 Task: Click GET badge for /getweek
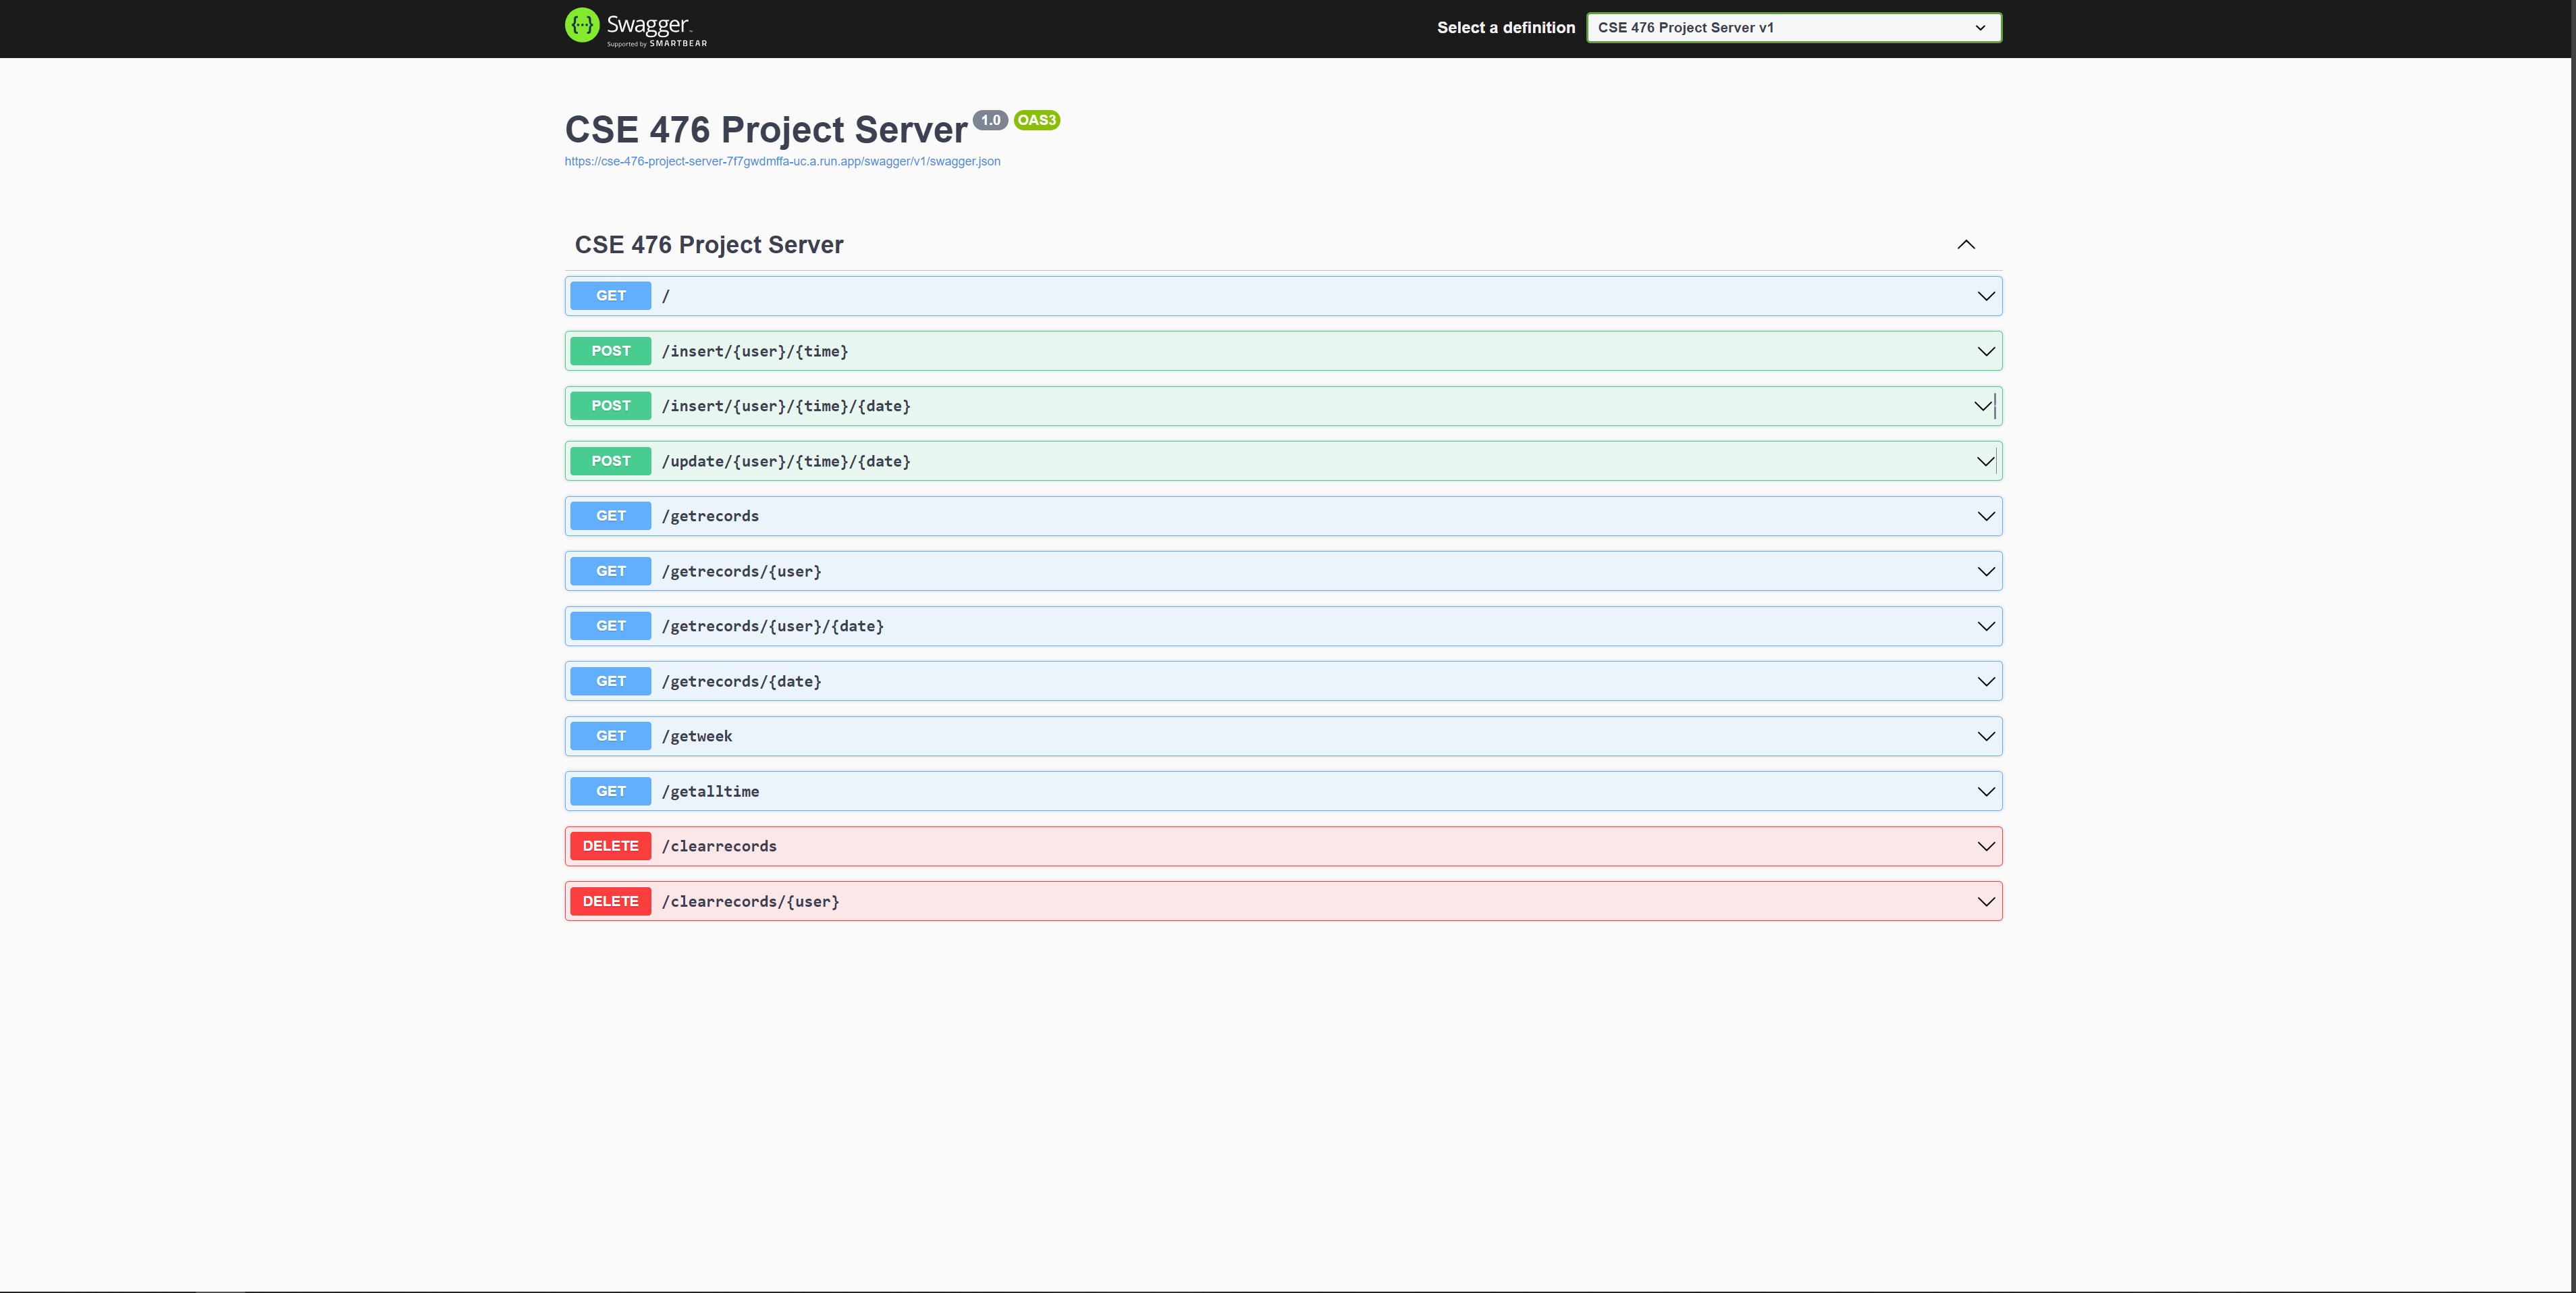pos(610,736)
